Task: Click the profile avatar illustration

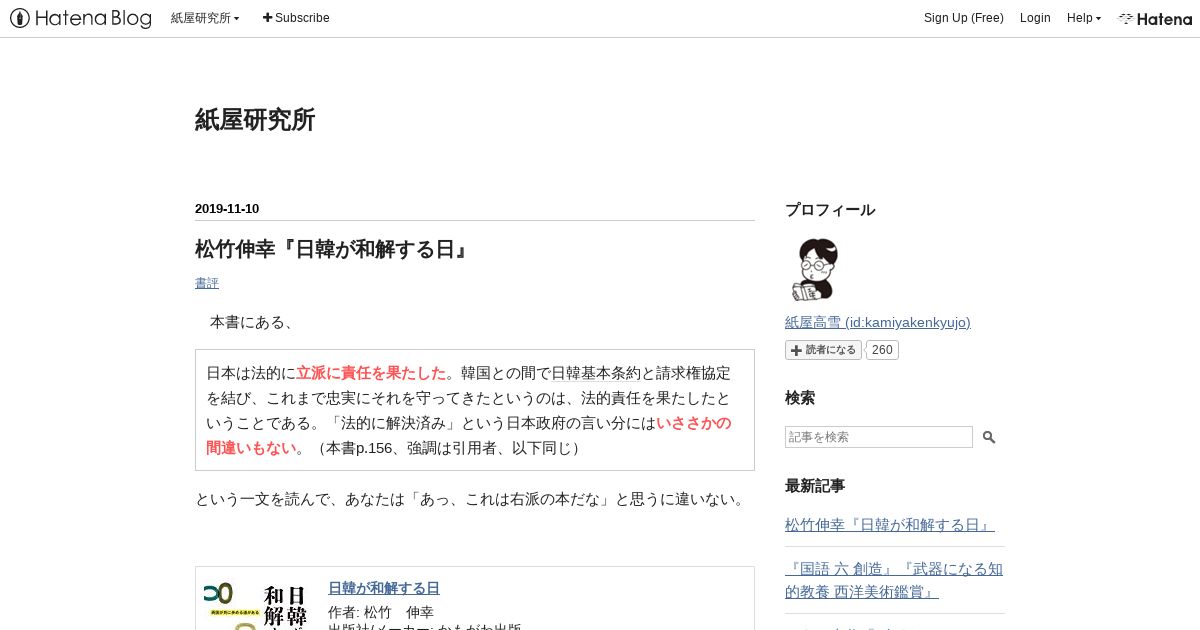Action: (815, 269)
